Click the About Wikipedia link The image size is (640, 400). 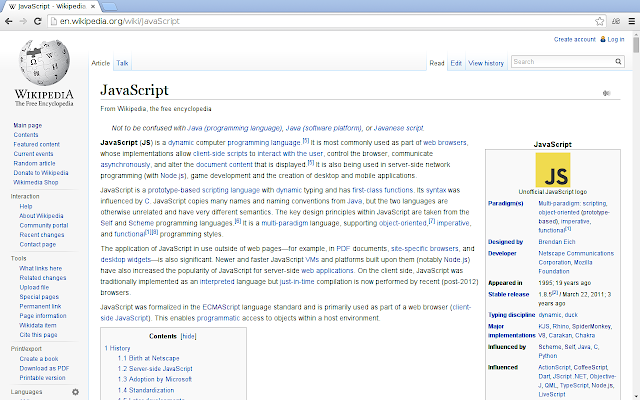point(41,216)
